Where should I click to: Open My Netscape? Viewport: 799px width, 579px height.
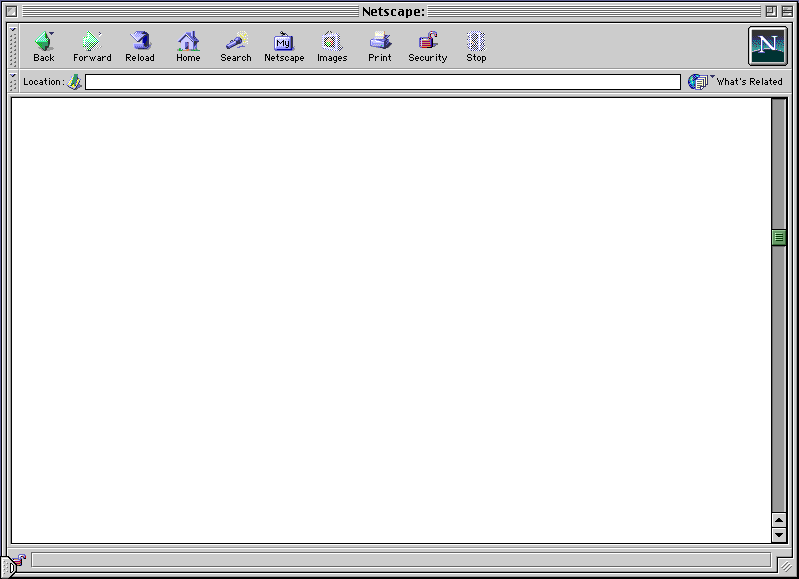284,46
